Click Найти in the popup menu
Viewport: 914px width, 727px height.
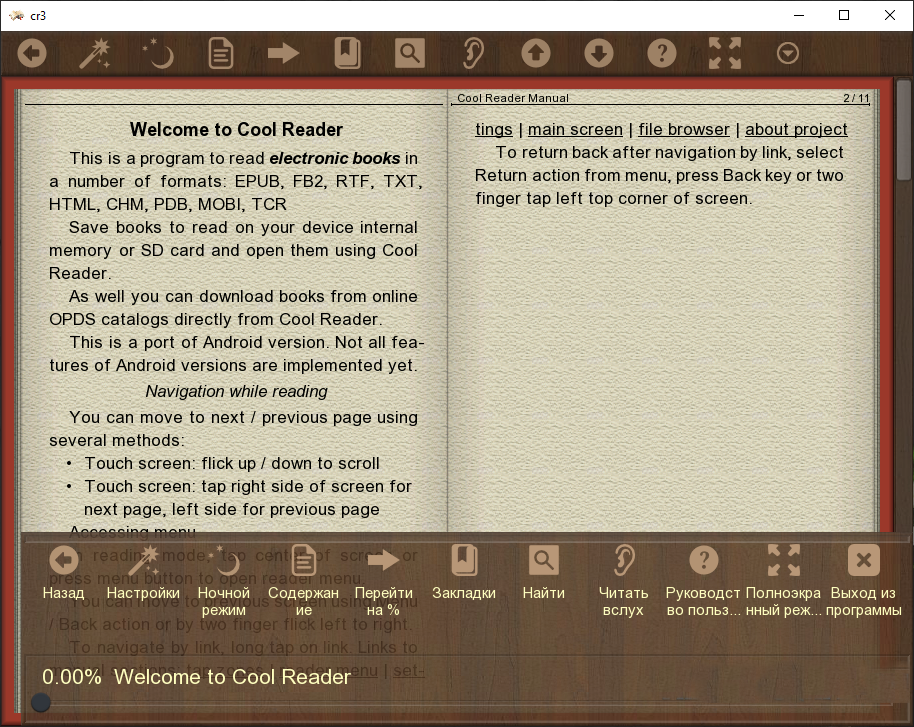pos(543,573)
